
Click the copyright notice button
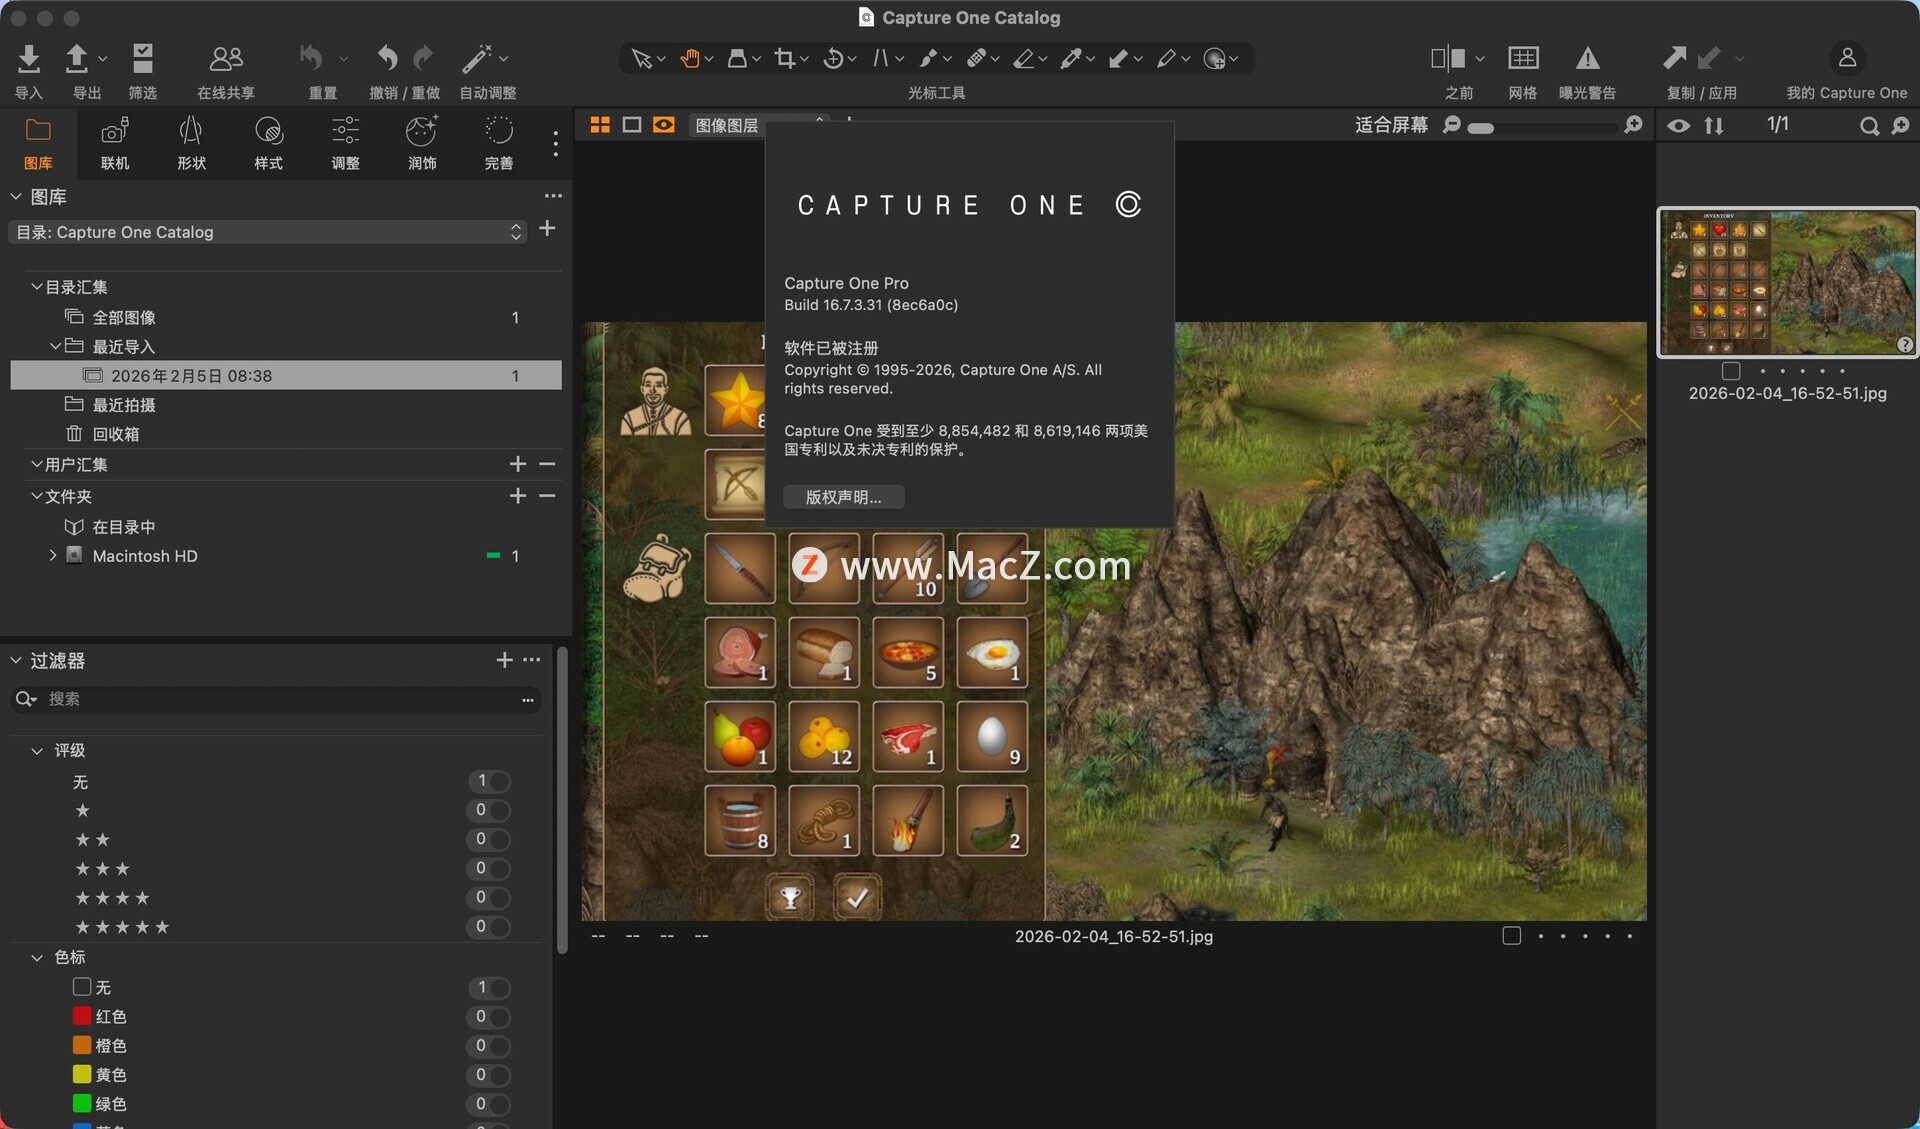click(843, 497)
